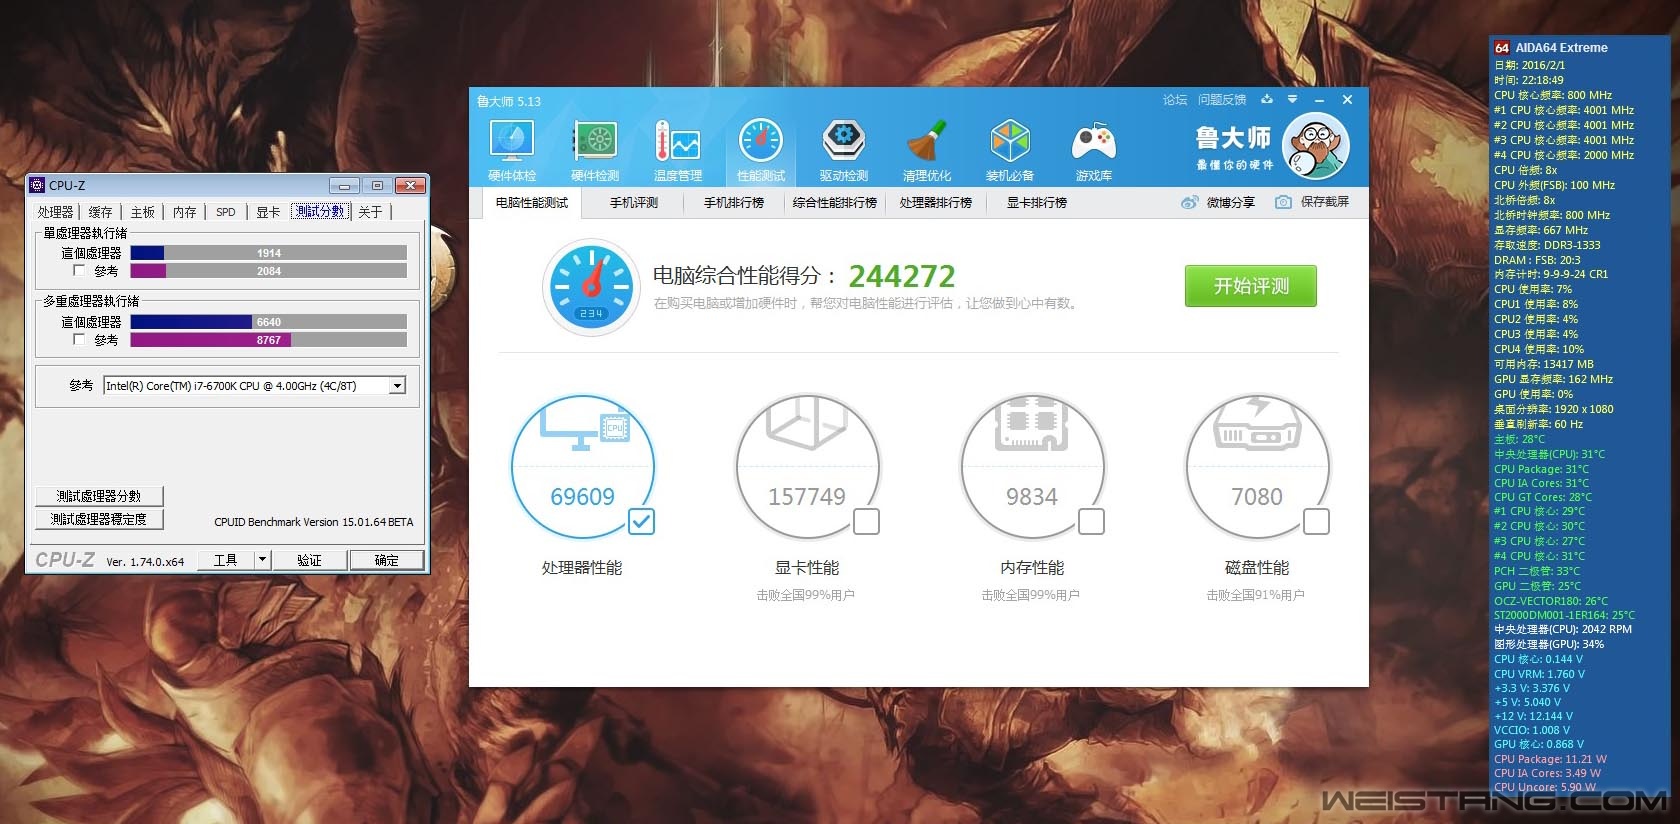
Task: Open 清理优化 broom icon
Action: 927,142
